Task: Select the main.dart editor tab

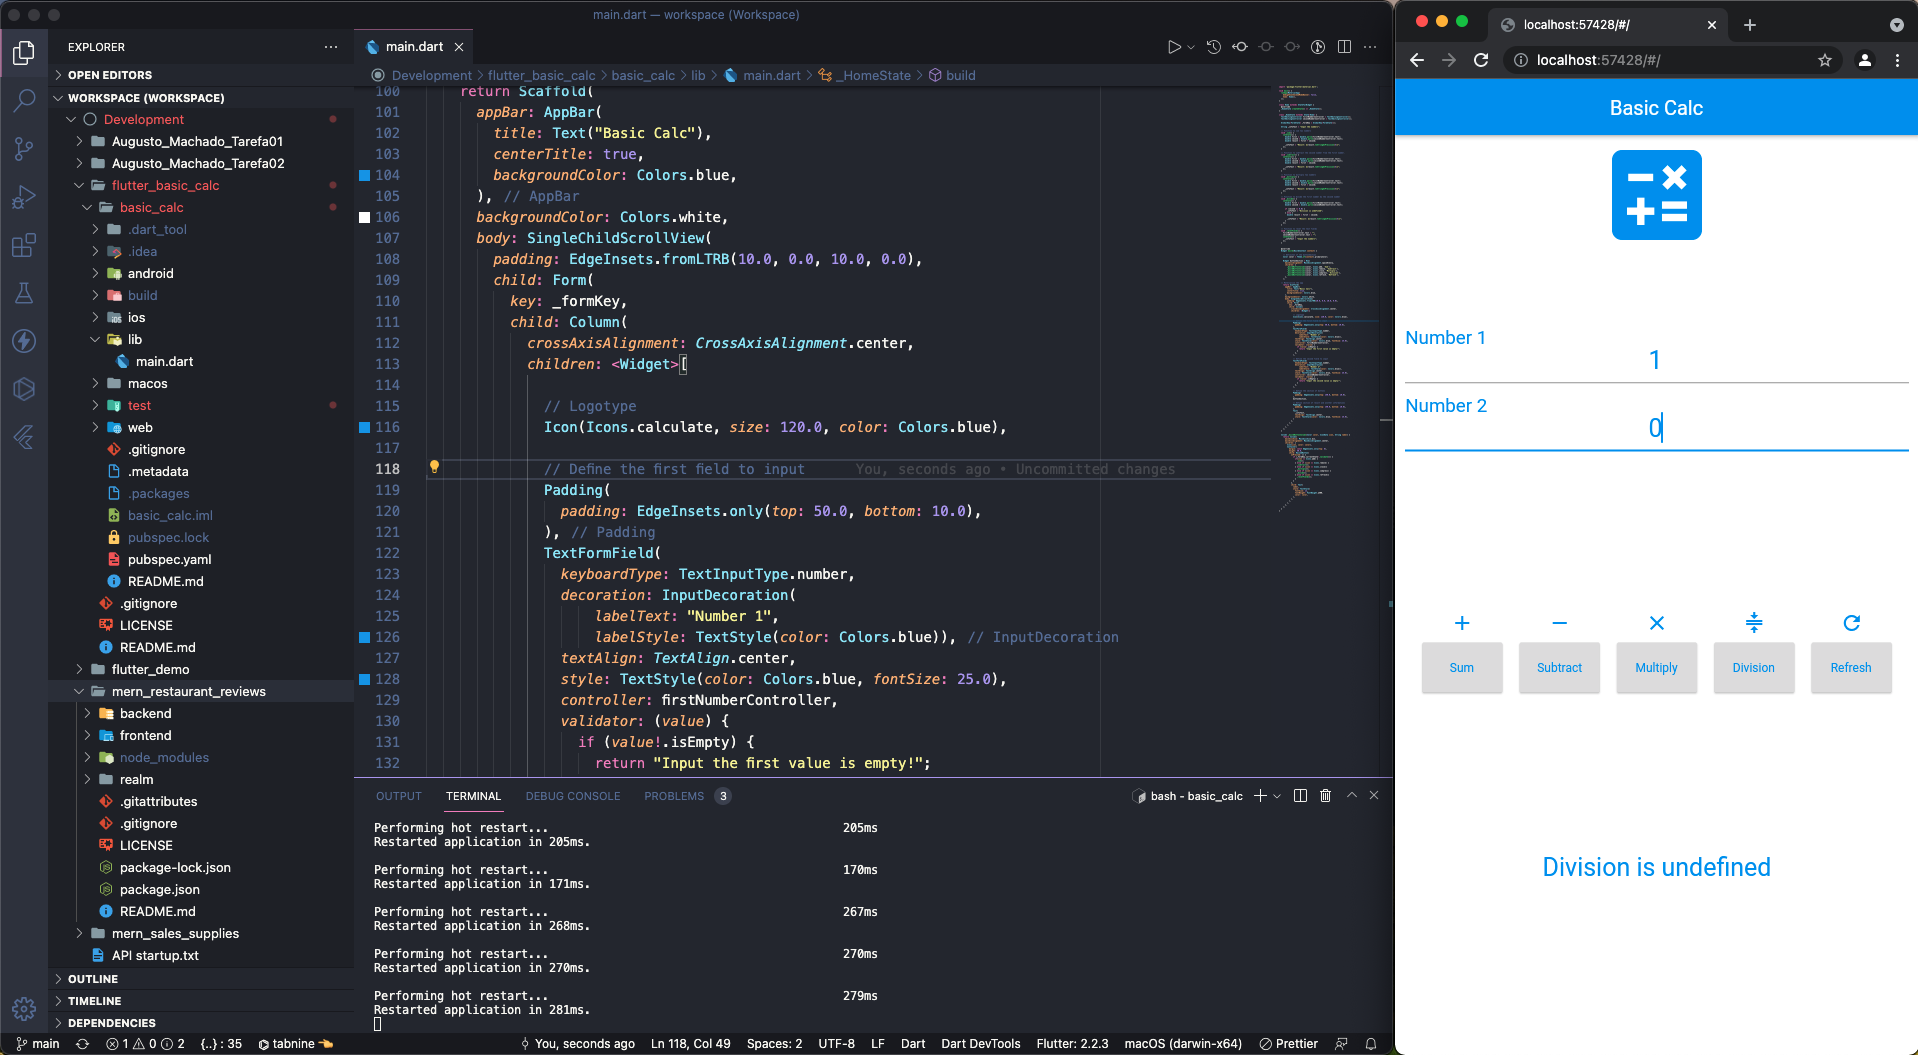Action: point(414,47)
